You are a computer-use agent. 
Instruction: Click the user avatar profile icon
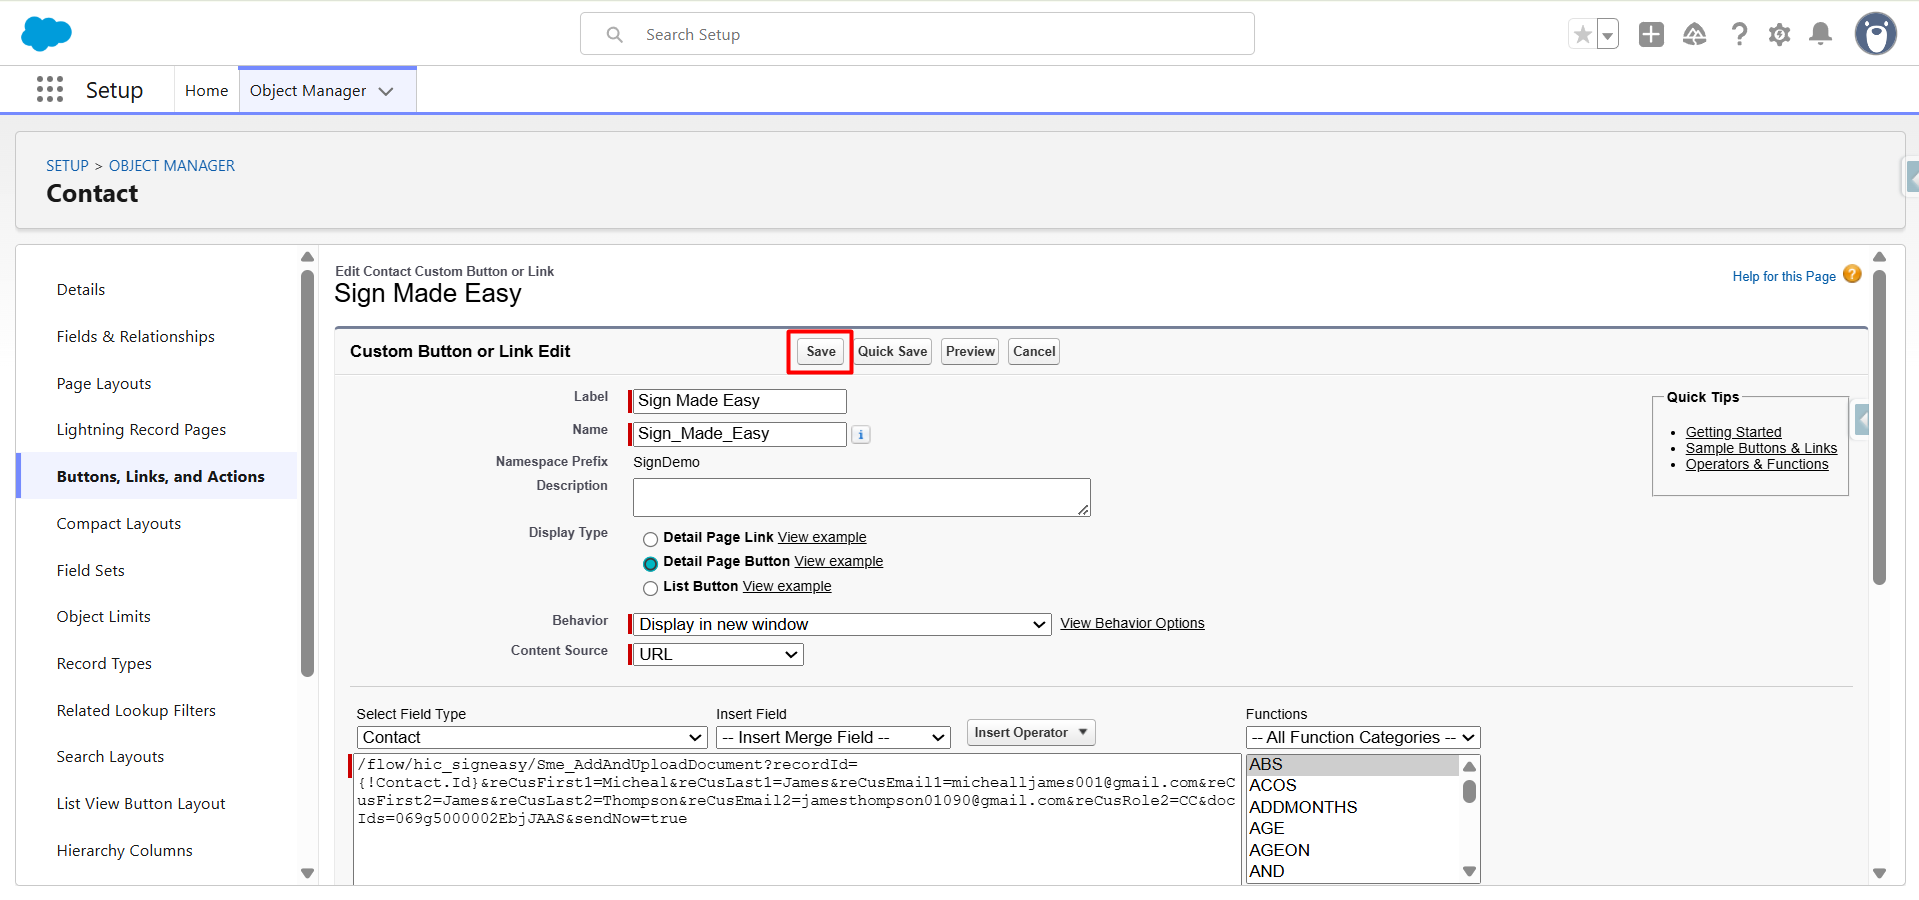point(1875,35)
